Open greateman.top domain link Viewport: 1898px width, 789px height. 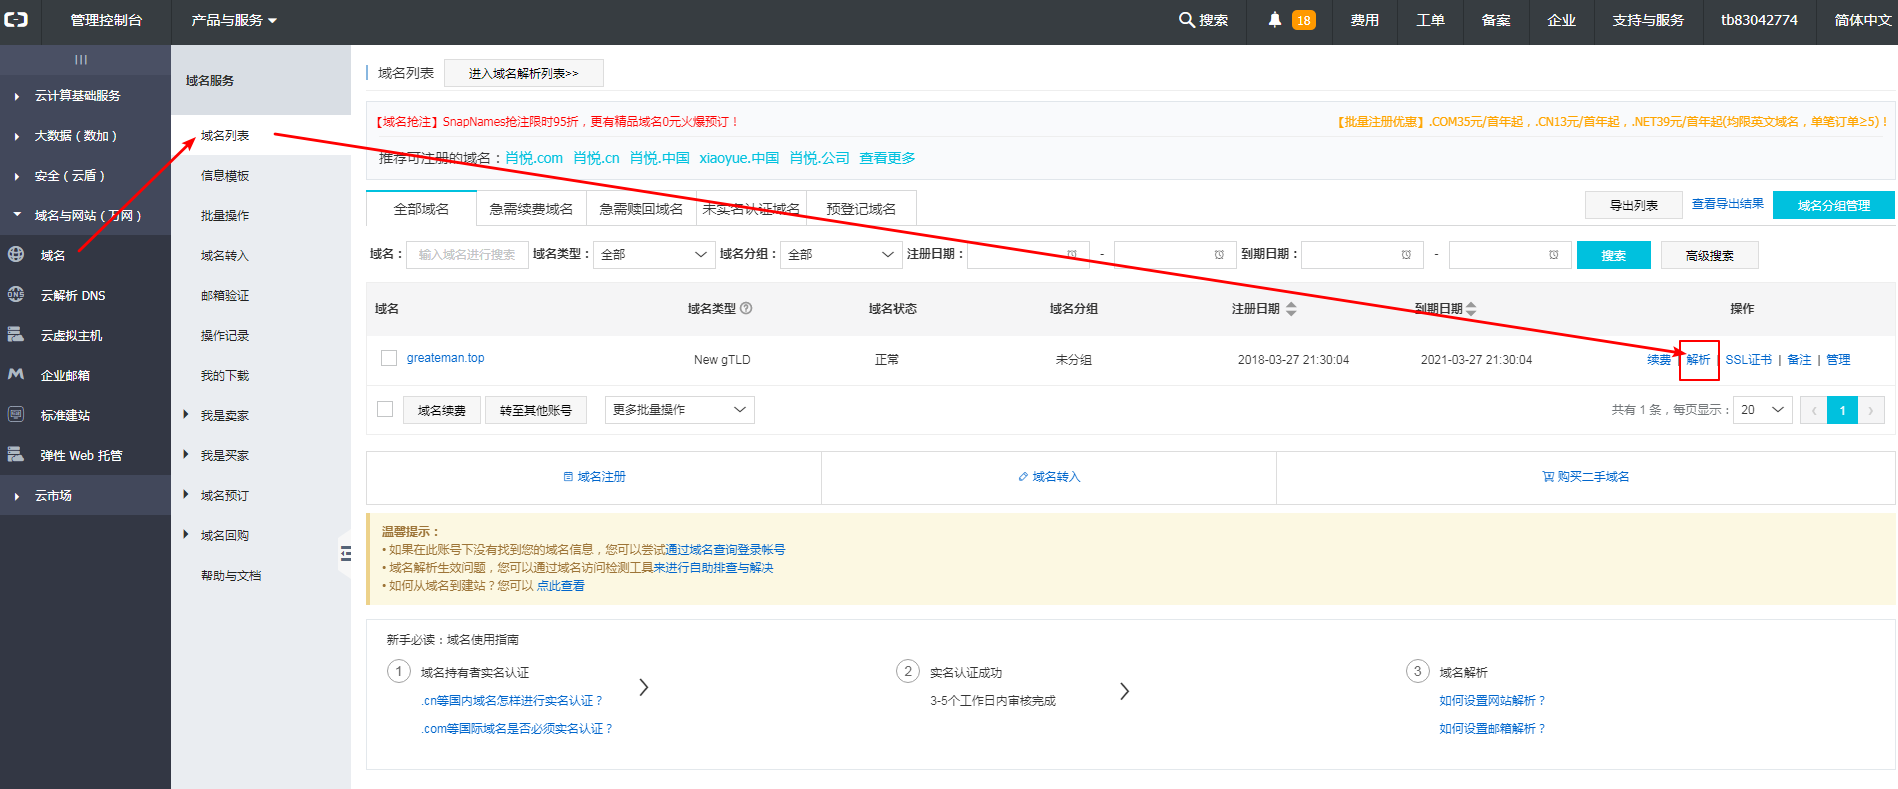[445, 358]
